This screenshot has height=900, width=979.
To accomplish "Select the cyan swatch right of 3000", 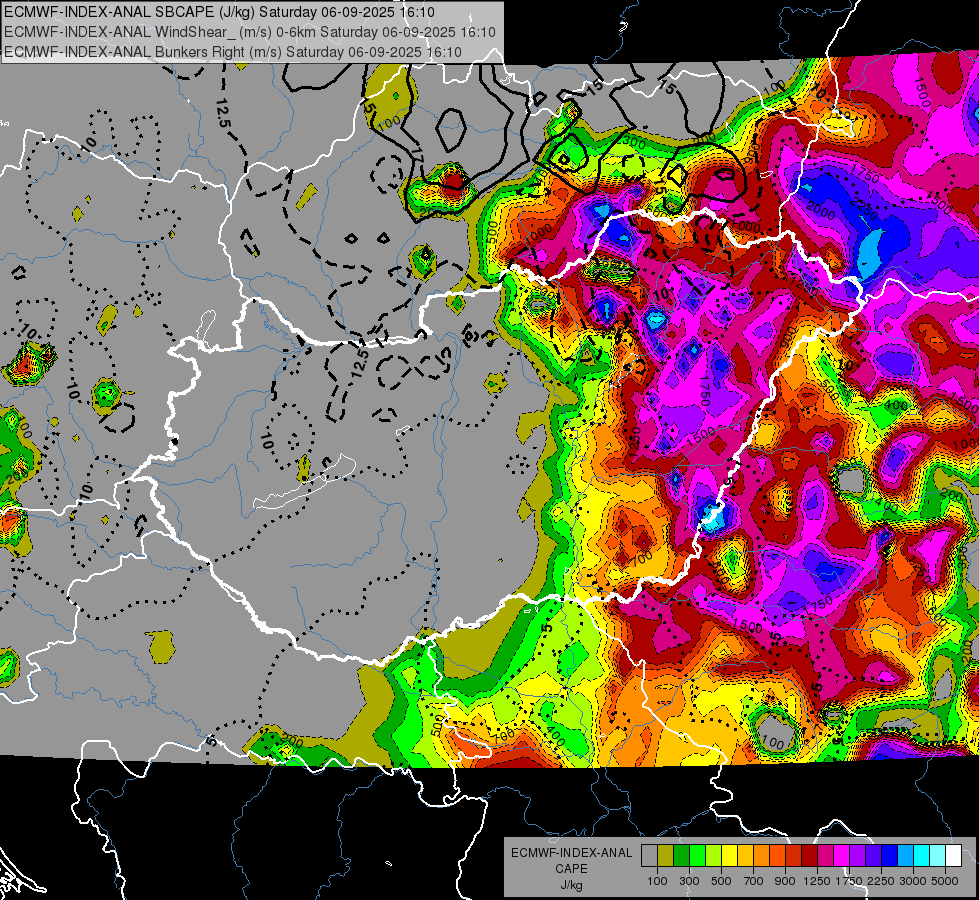I will point(922,856).
